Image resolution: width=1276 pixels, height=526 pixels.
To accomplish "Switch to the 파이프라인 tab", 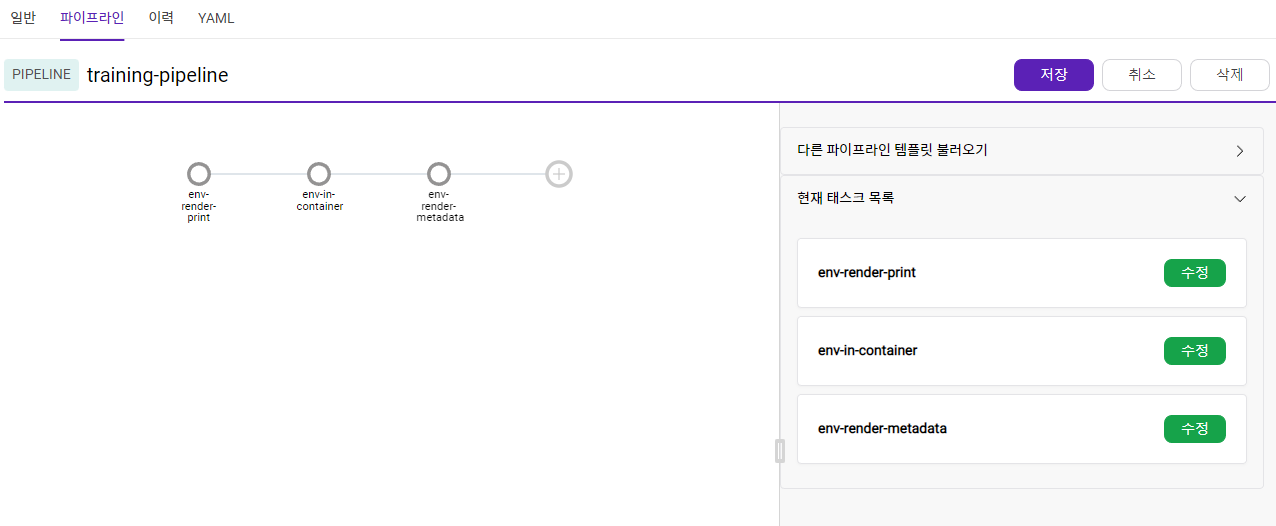I will click(92, 18).
